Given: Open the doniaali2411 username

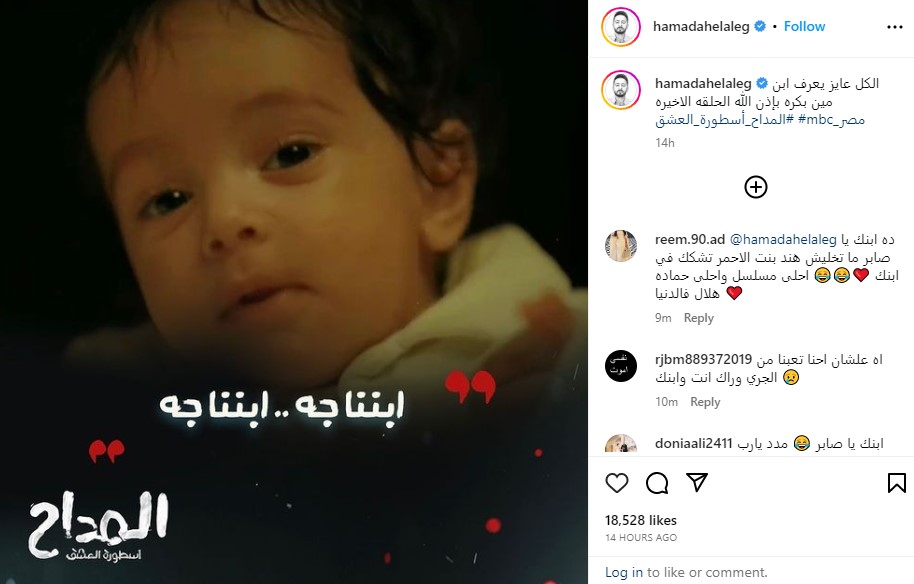Looking at the screenshot, I should point(693,444).
